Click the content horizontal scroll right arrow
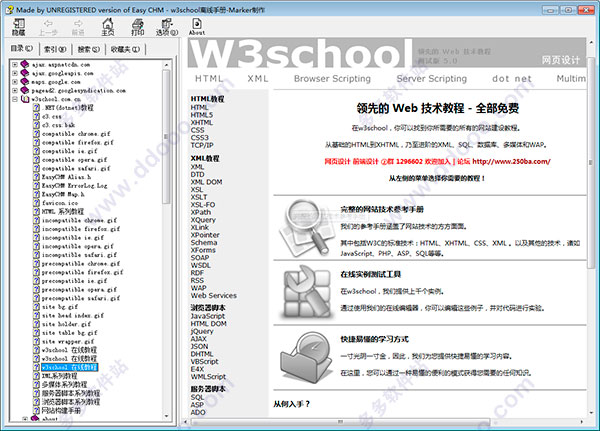This screenshot has height=431, width=600. 582,422
